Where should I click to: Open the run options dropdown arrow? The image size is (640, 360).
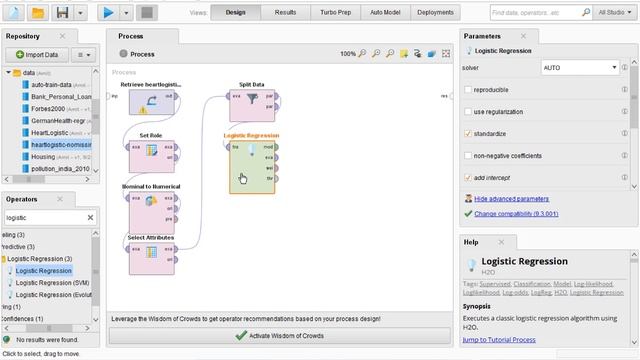pyautogui.click(x=126, y=13)
